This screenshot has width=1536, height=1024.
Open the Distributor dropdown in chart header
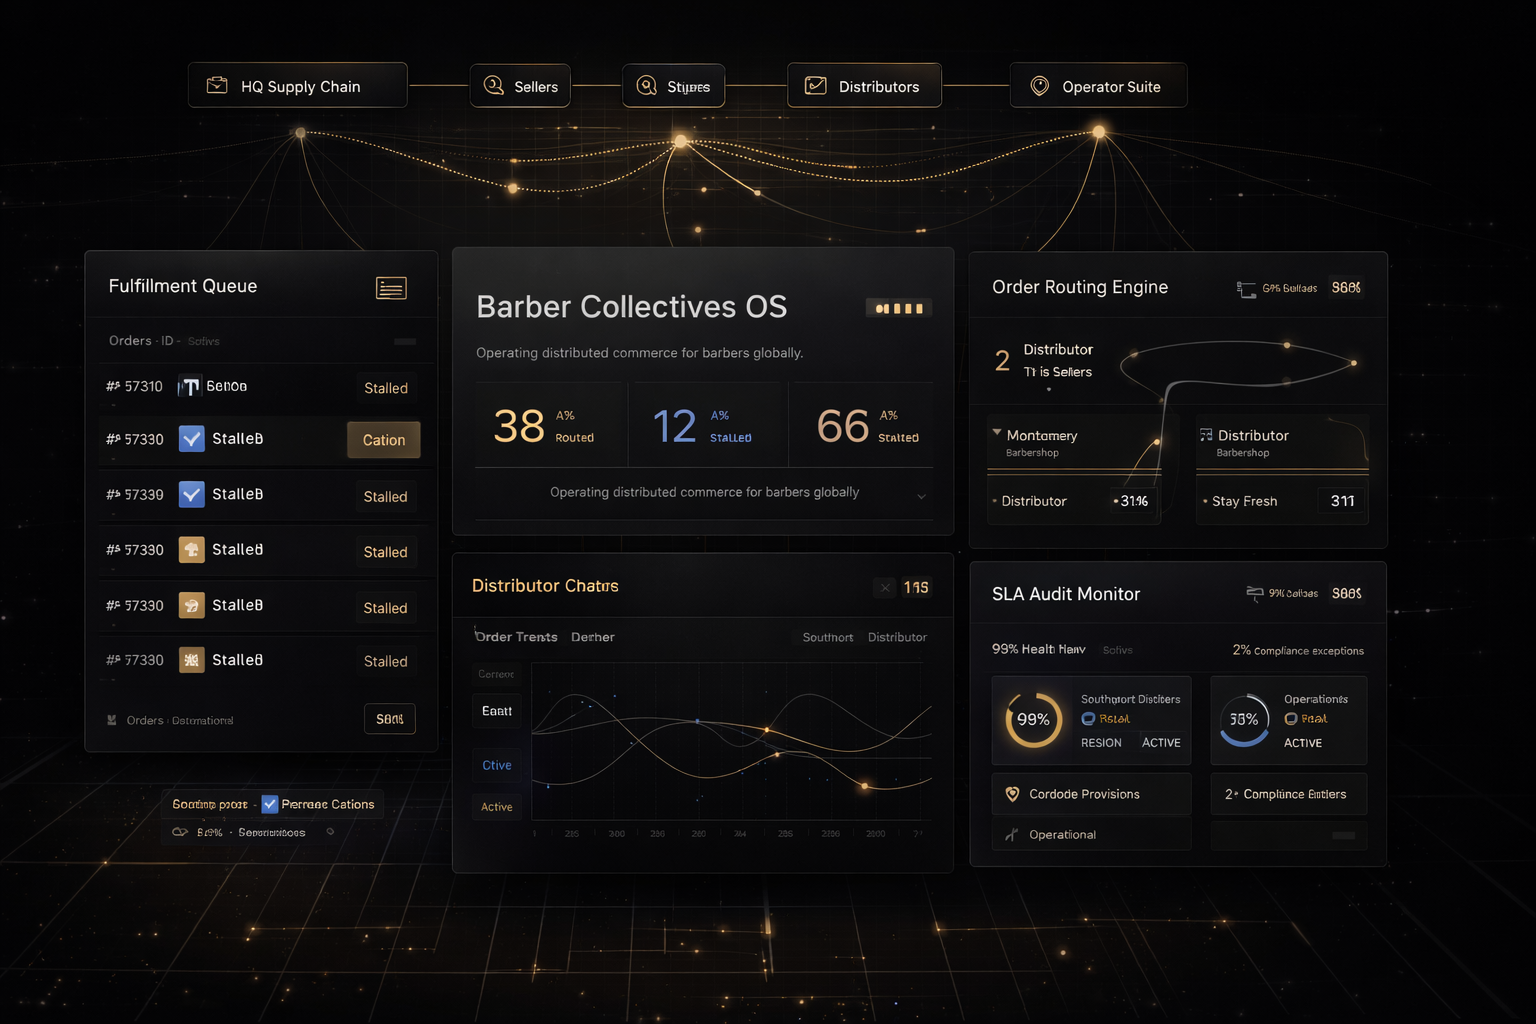[x=897, y=637]
